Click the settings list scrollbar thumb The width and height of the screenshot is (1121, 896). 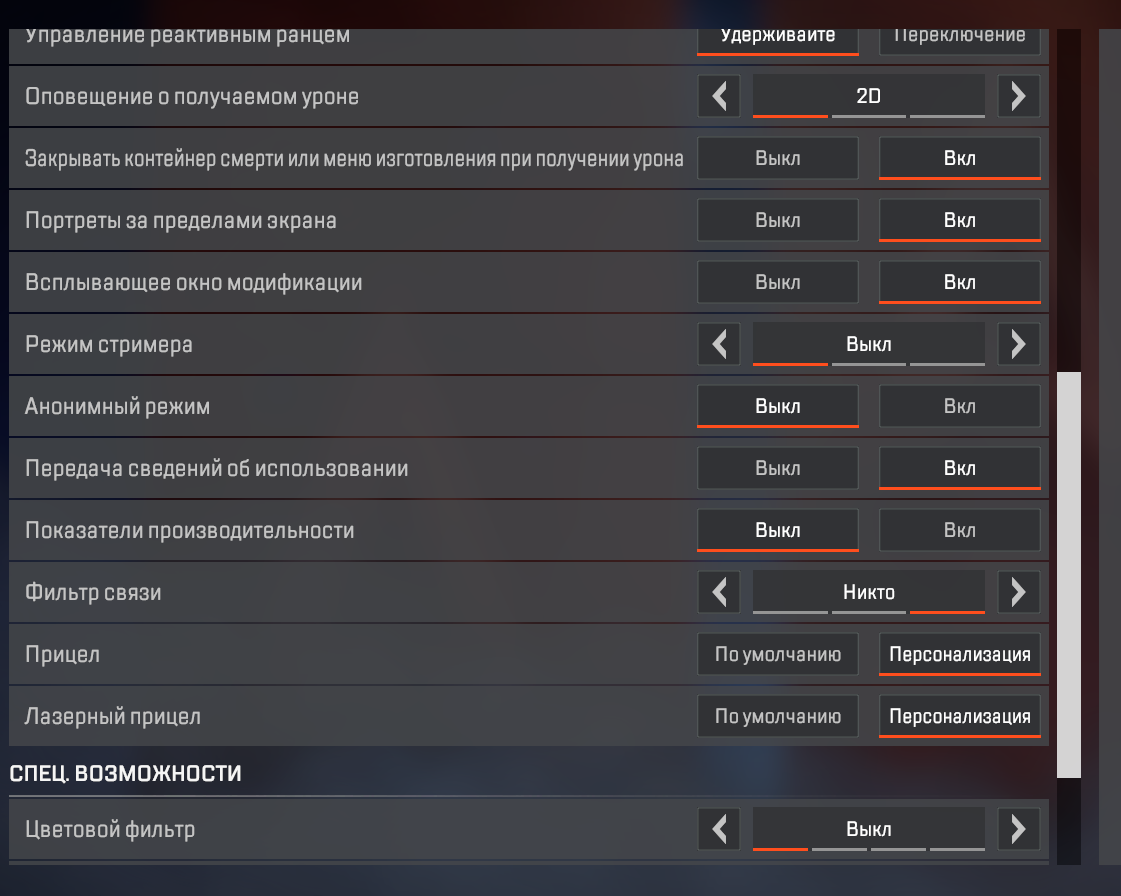point(1069,575)
